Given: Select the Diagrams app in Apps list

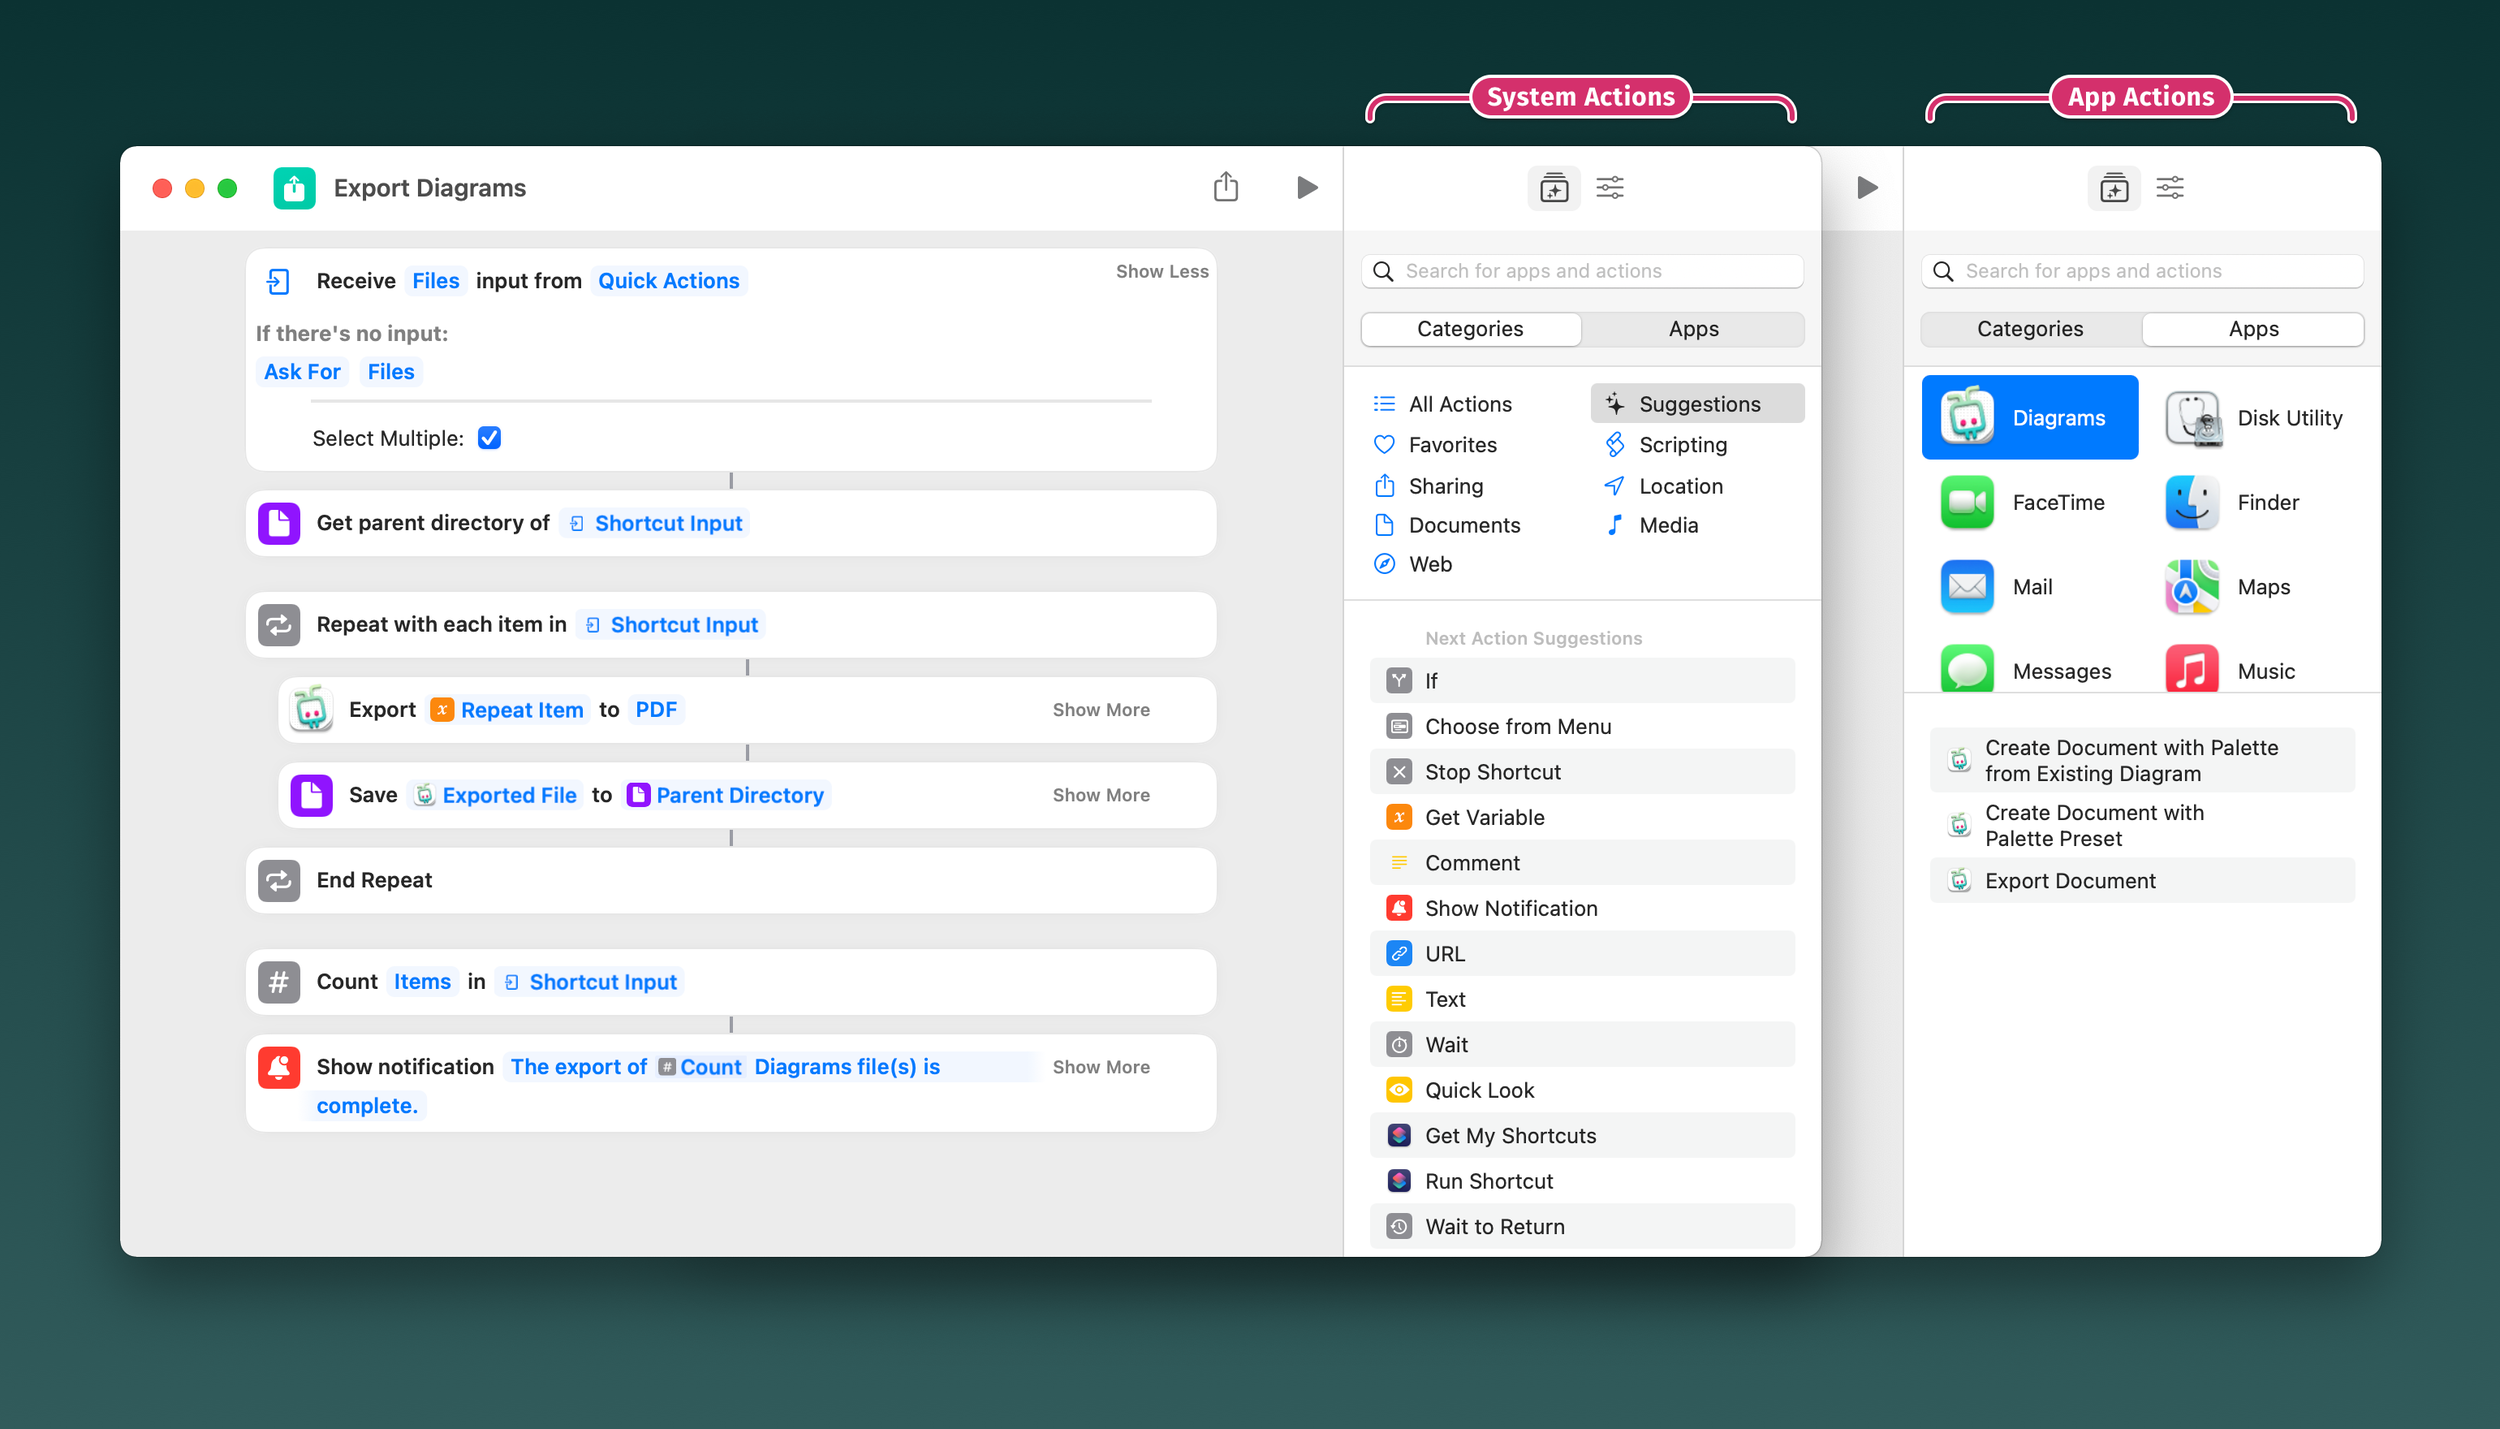Looking at the screenshot, I should click(2029, 417).
